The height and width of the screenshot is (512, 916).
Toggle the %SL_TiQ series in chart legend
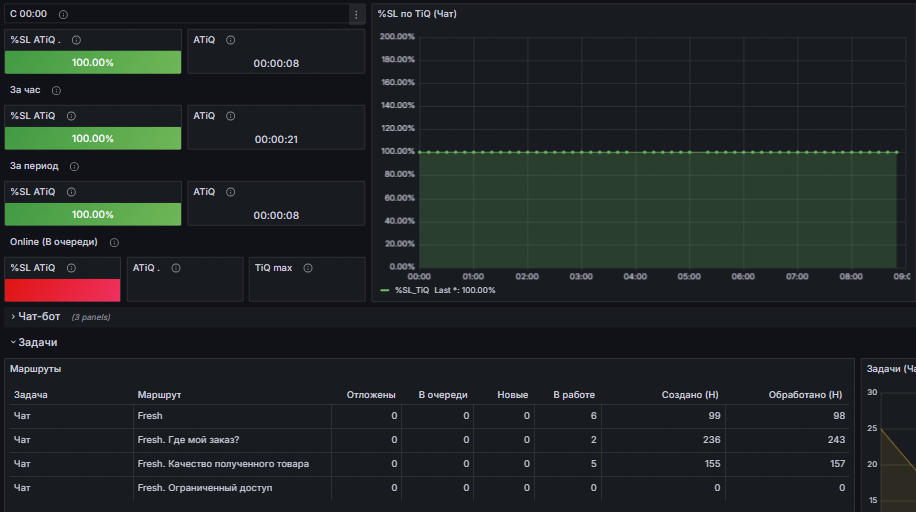point(412,290)
